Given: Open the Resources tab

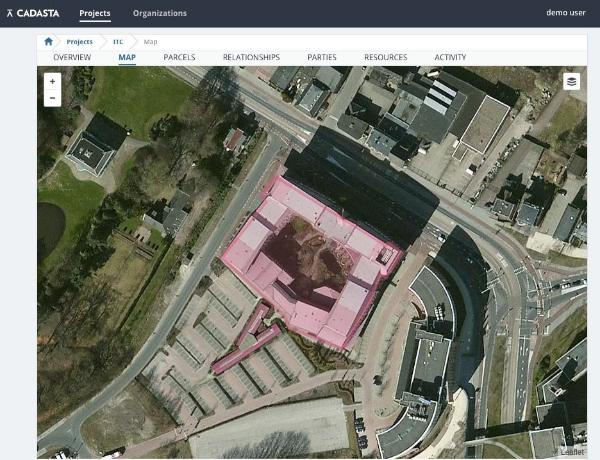Looking at the screenshot, I should click(385, 58).
